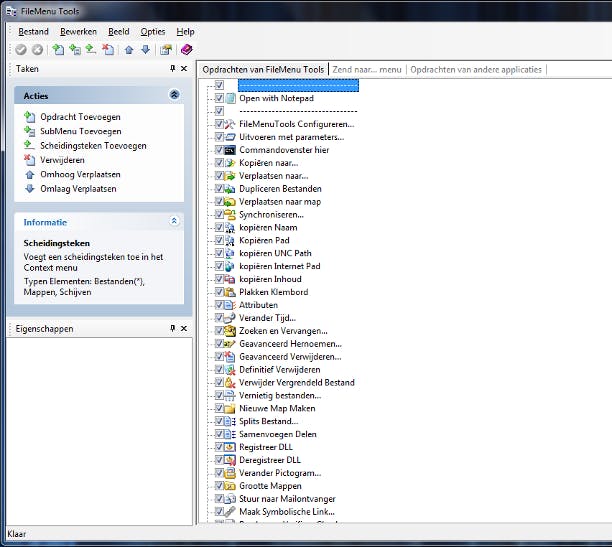612x547 pixels.
Task: Click the Grootte Mappen icon
Action: tap(231, 486)
